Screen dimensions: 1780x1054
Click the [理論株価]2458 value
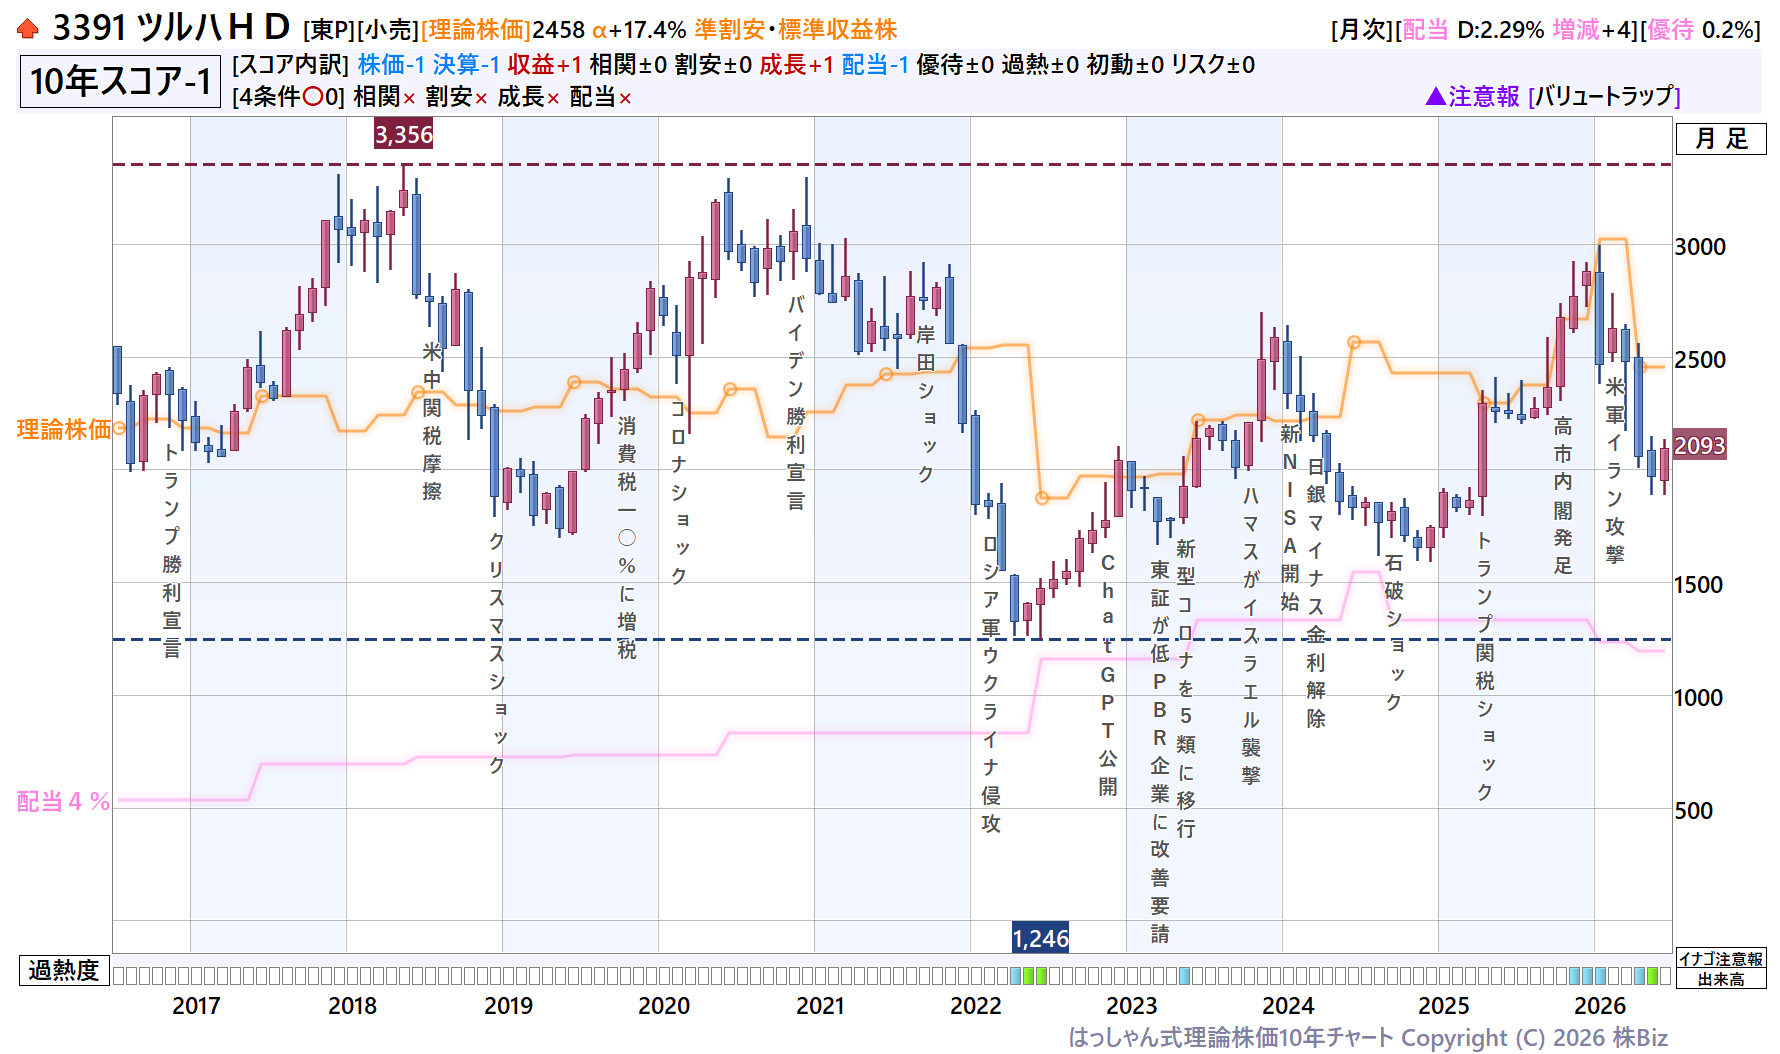coord(503,30)
